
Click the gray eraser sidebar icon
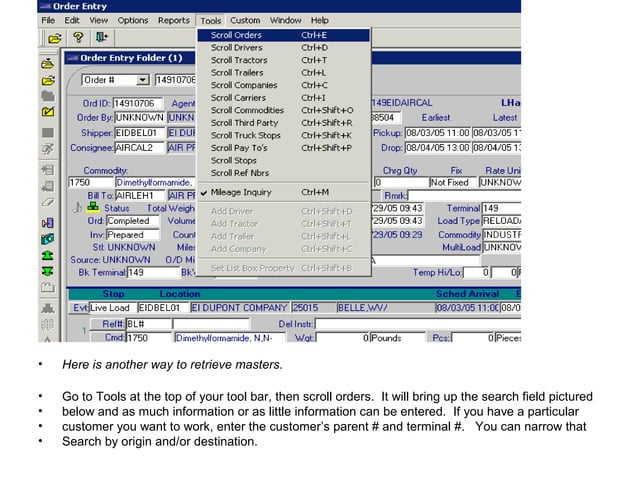tap(48, 202)
